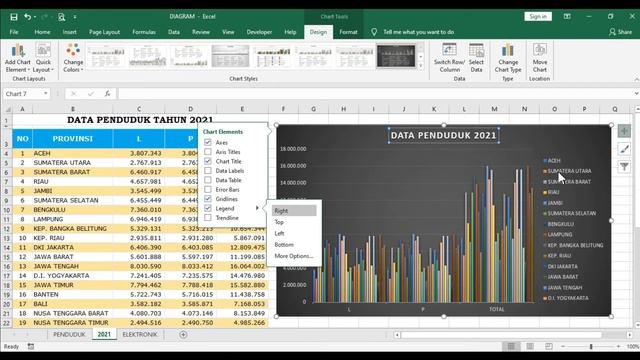Click the Tell me lightbulb icon

(374, 32)
